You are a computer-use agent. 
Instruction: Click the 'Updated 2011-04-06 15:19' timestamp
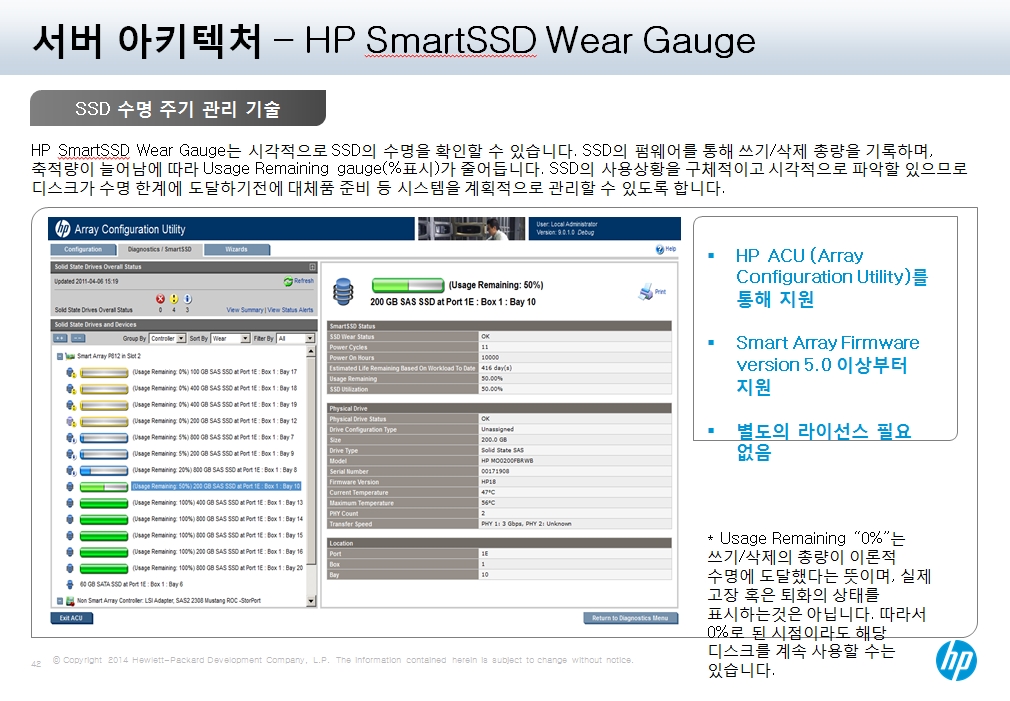click(x=86, y=282)
